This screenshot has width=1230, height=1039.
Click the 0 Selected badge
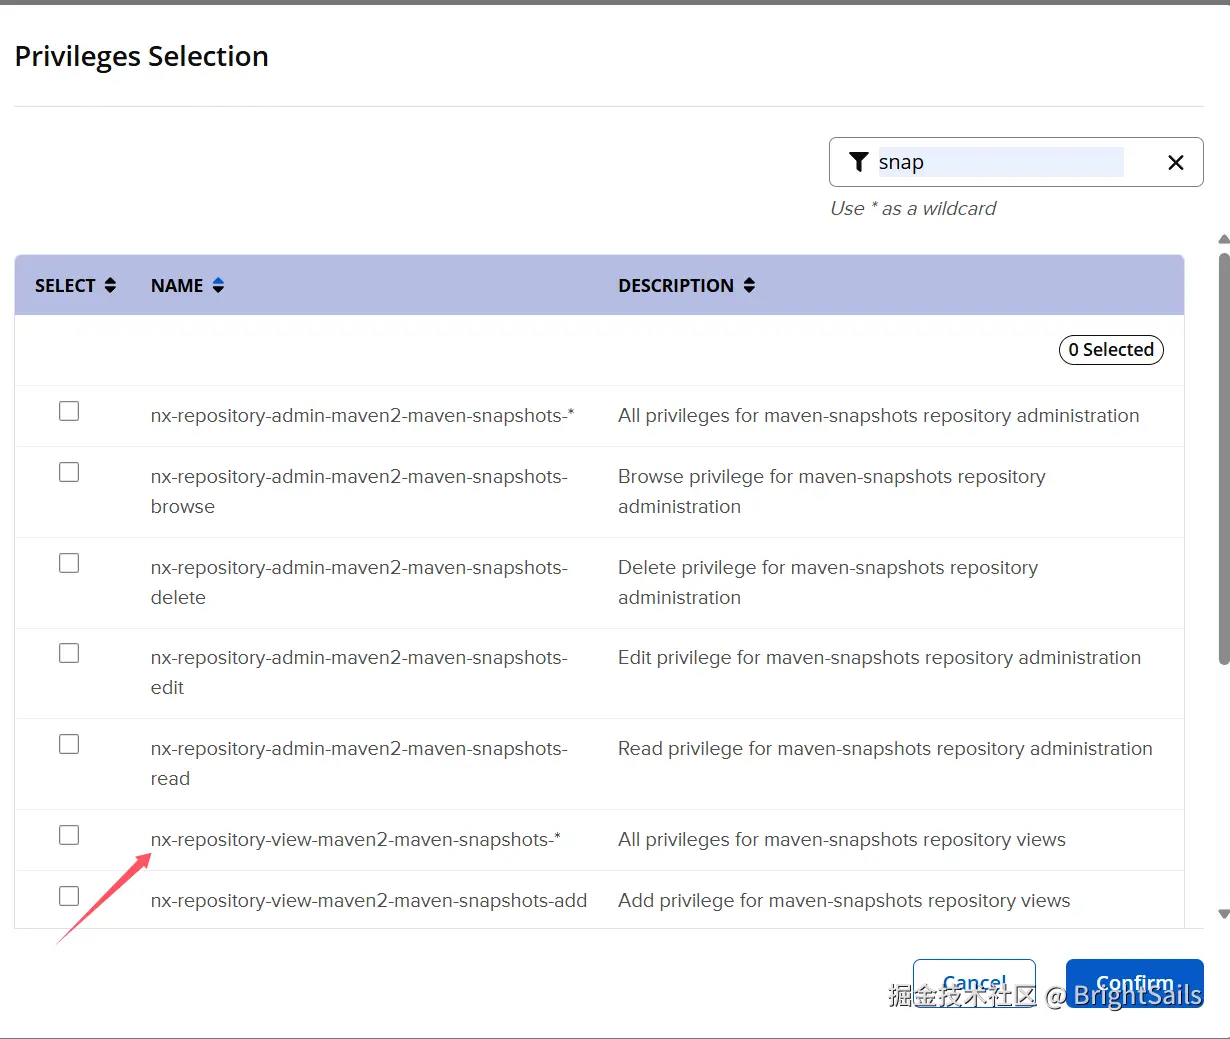(1111, 350)
